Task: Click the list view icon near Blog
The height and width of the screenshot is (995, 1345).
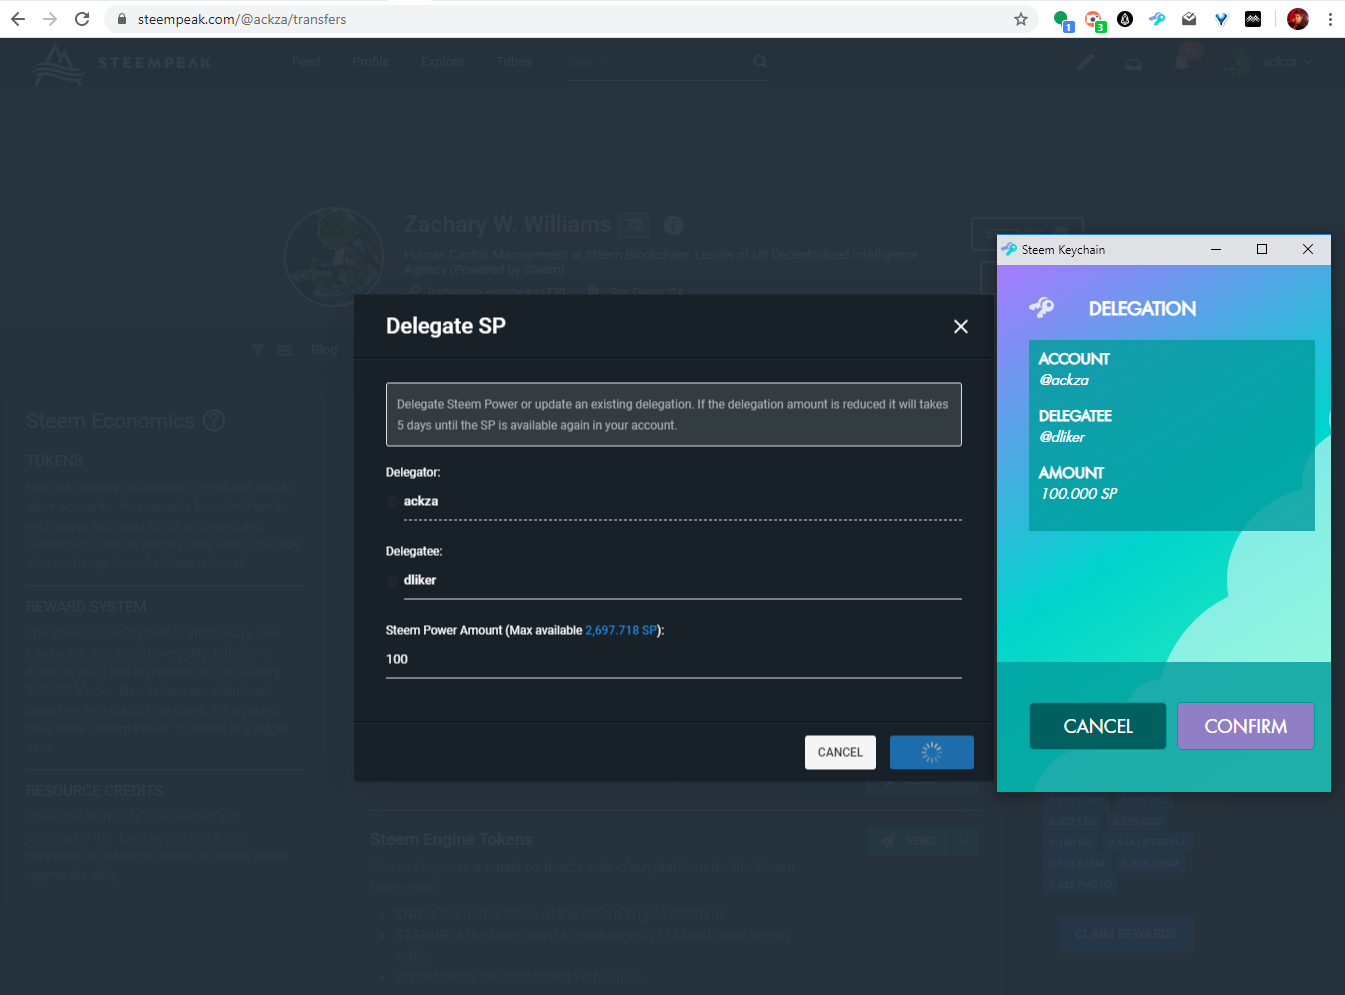Action: (285, 350)
